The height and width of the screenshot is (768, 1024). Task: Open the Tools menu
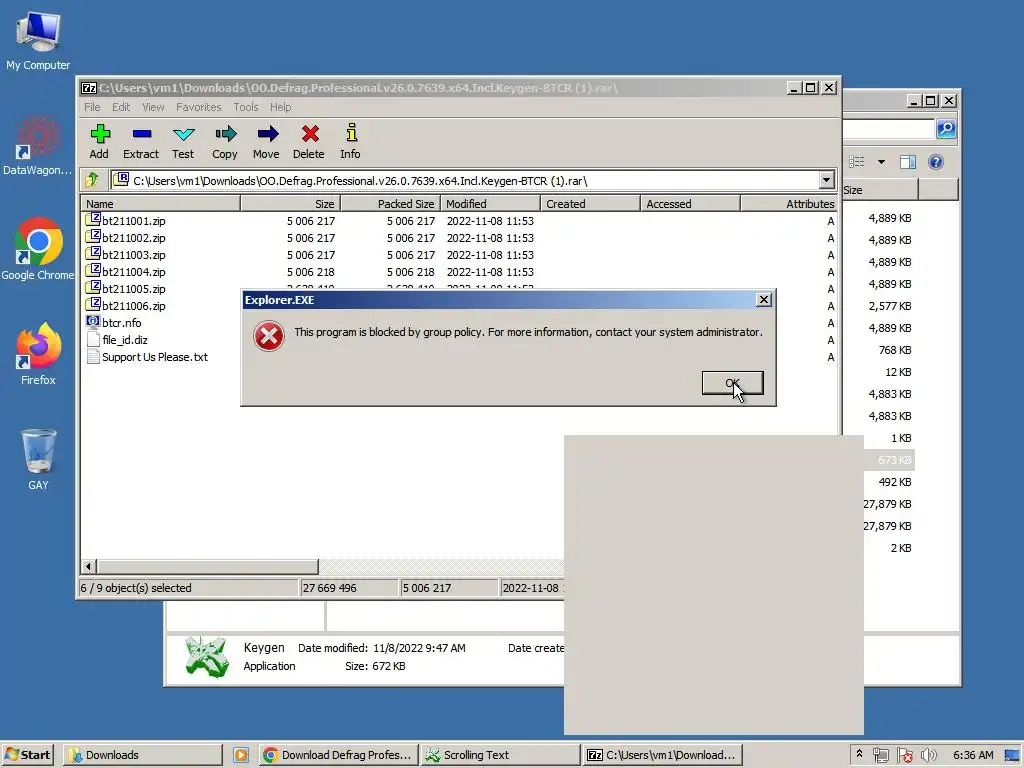[x=246, y=107]
